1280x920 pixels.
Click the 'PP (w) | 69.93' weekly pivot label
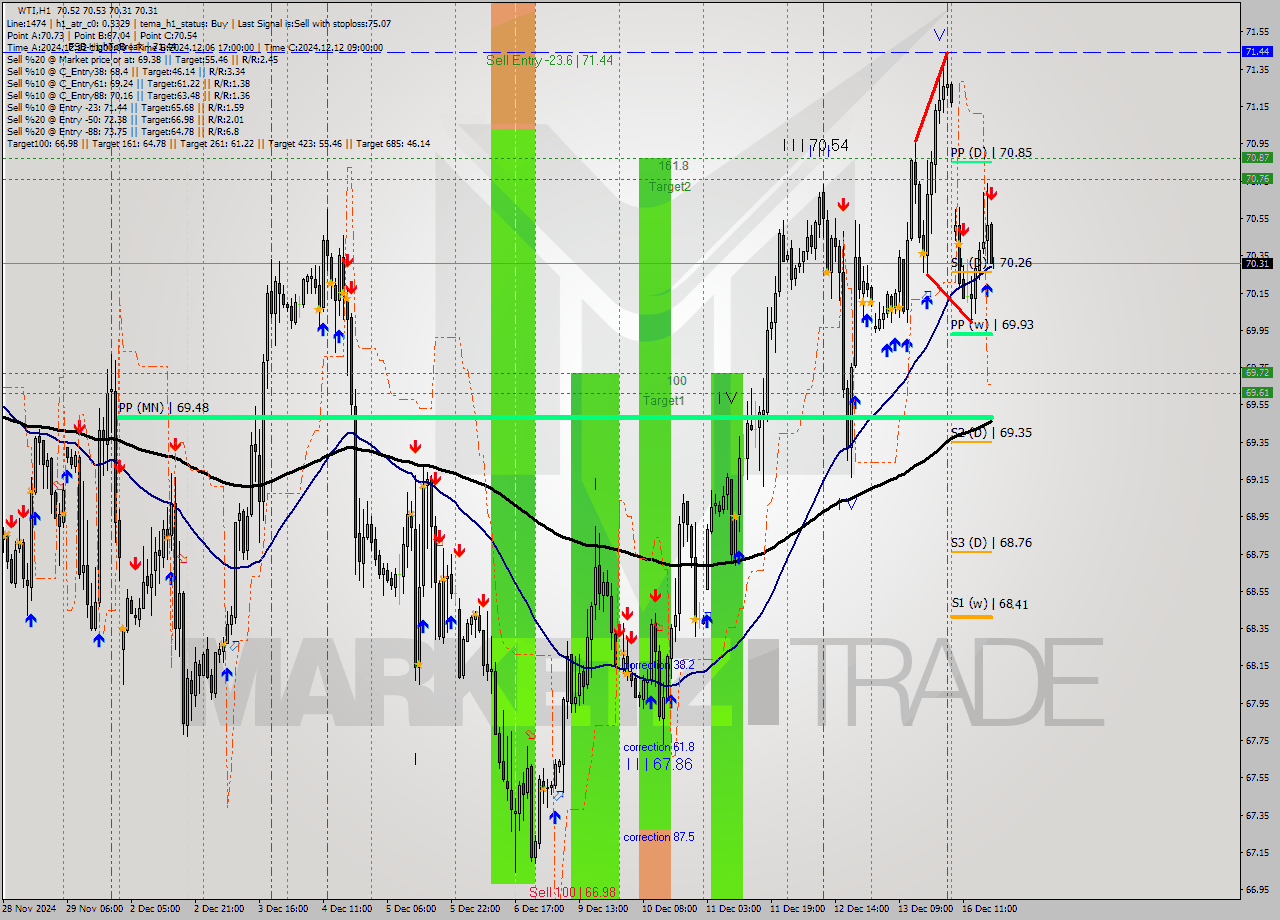(992, 324)
